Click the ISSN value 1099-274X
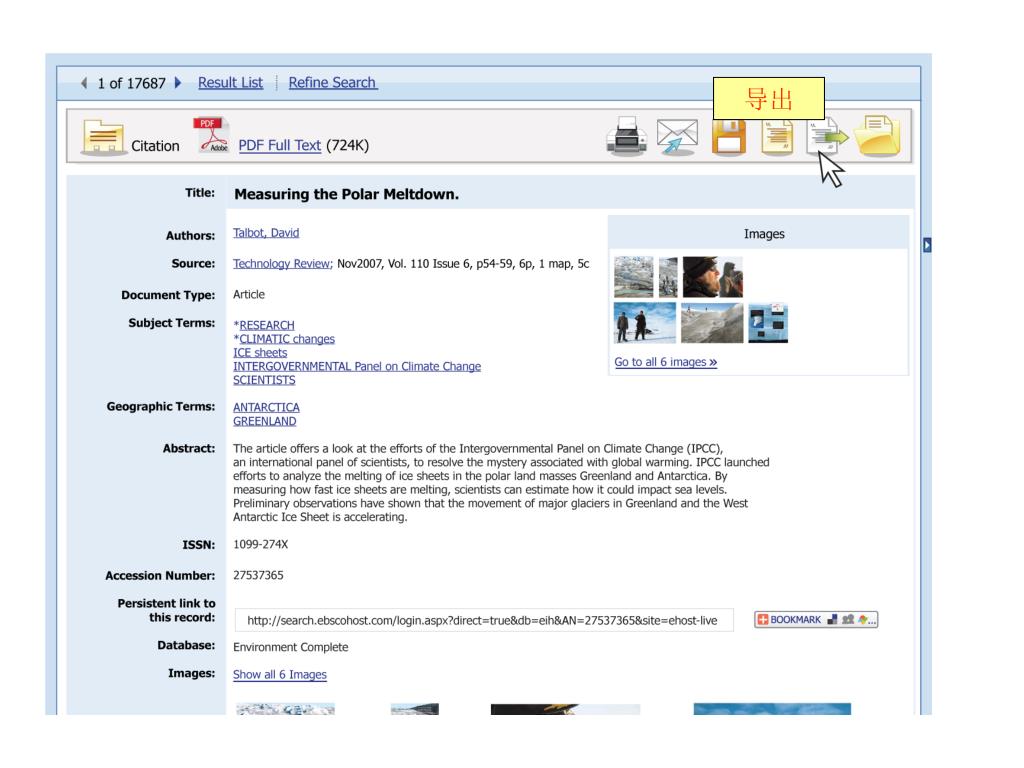 click(261, 544)
